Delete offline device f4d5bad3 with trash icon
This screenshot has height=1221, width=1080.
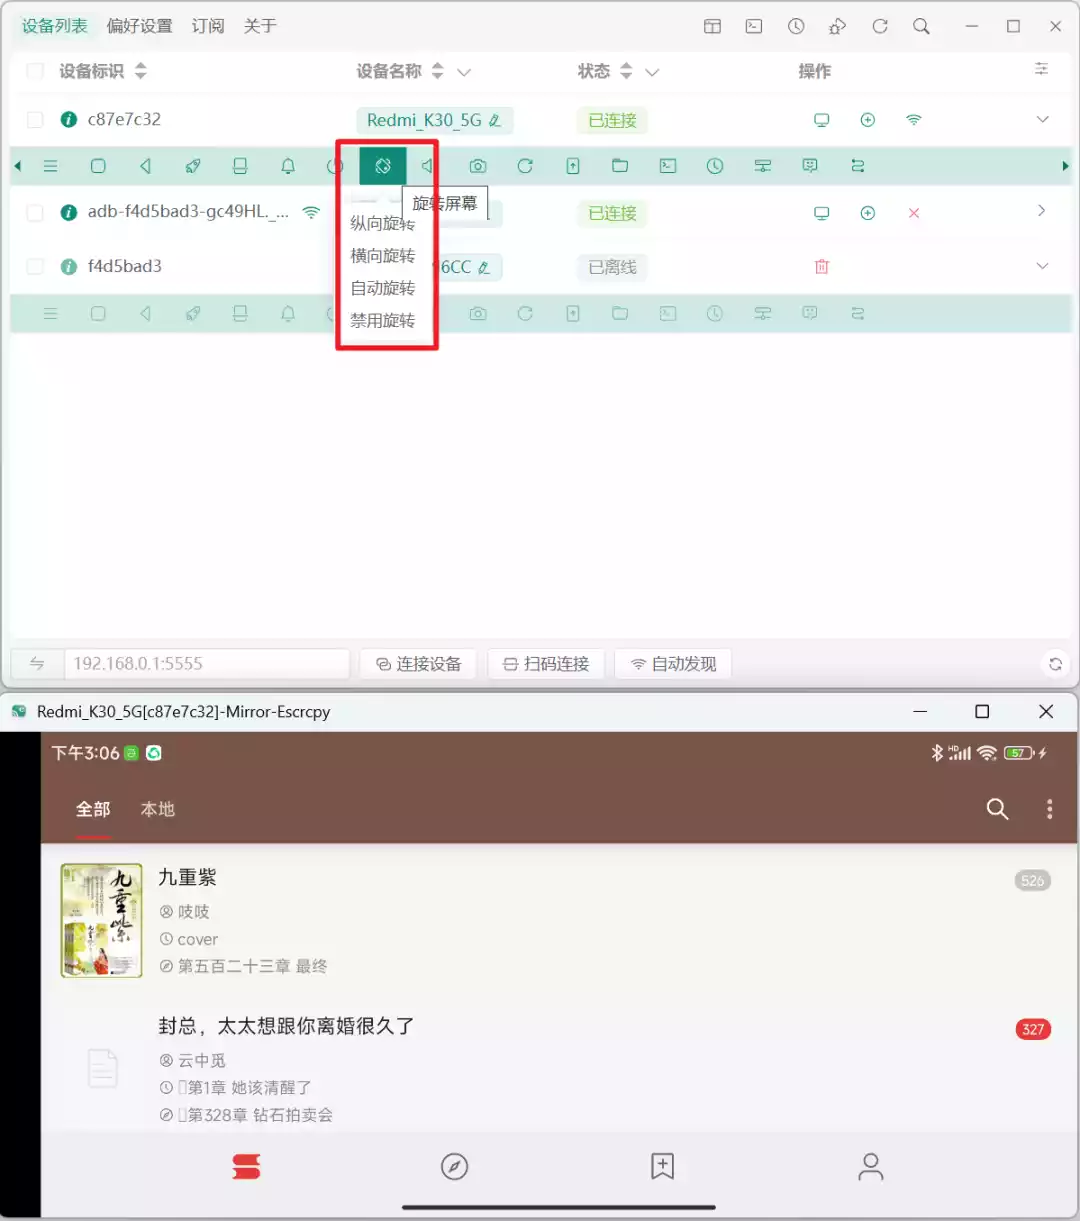point(822,267)
